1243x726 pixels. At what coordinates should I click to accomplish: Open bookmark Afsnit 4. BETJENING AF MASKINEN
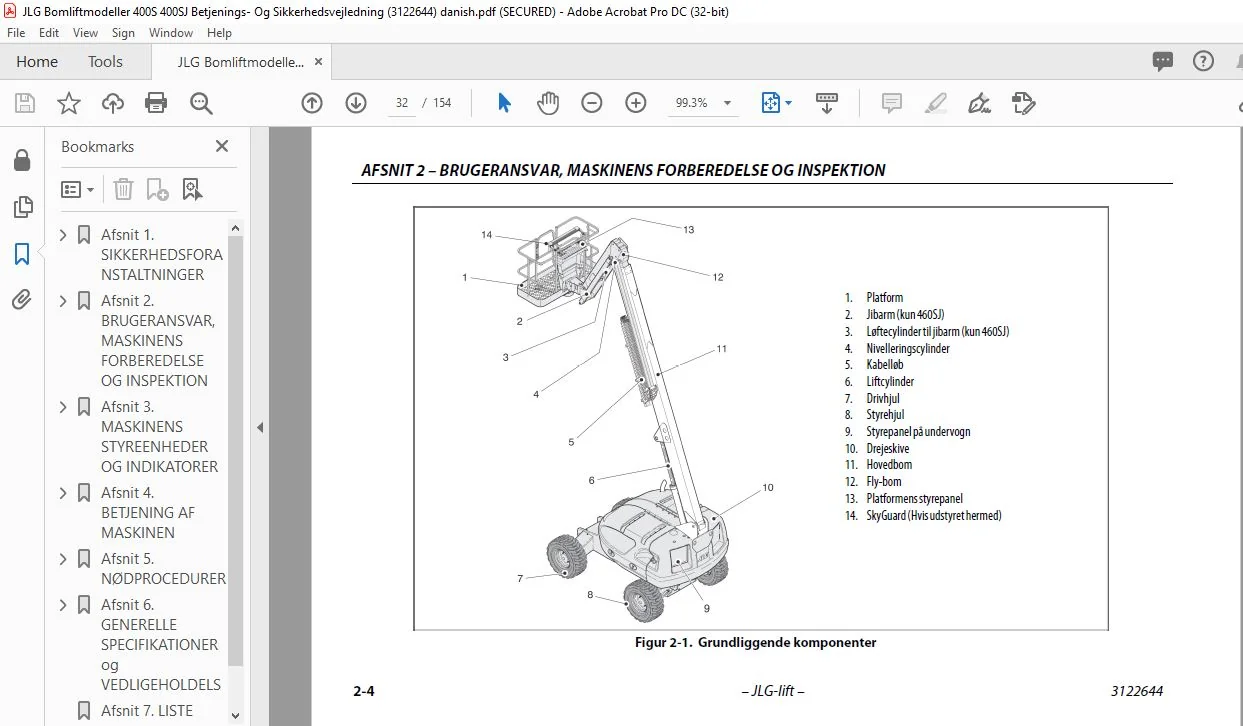click(x=148, y=513)
